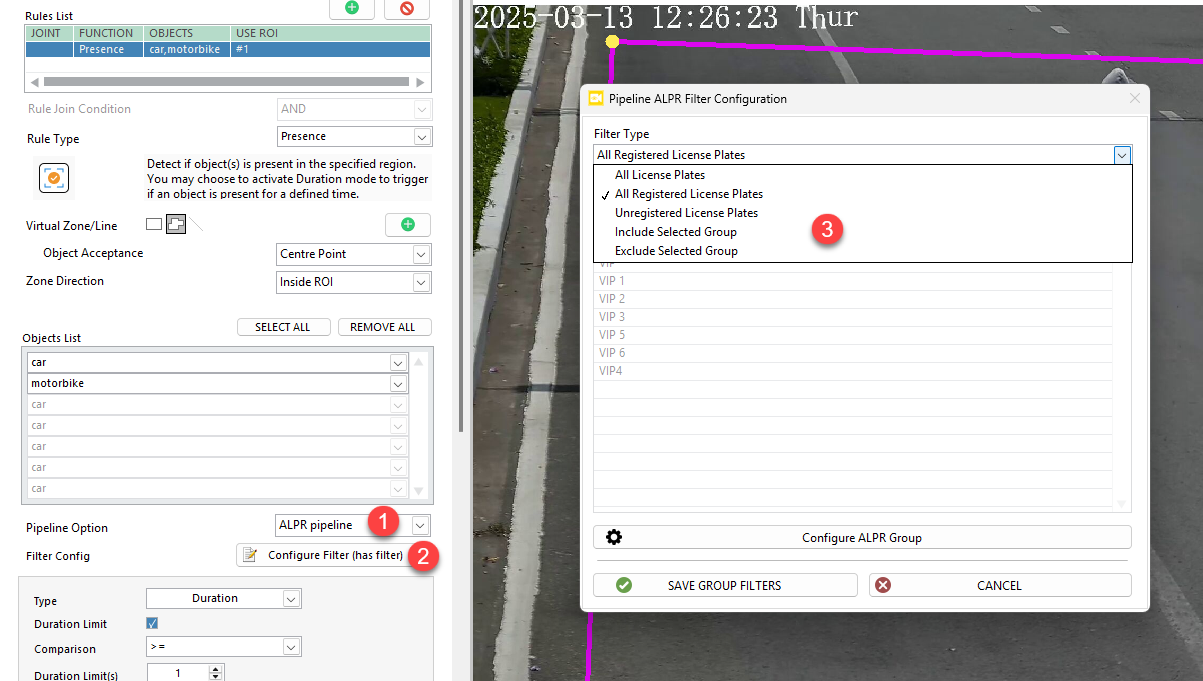Expand the Object Acceptance dropdown
1203x681 pixels.
[422, 255]
